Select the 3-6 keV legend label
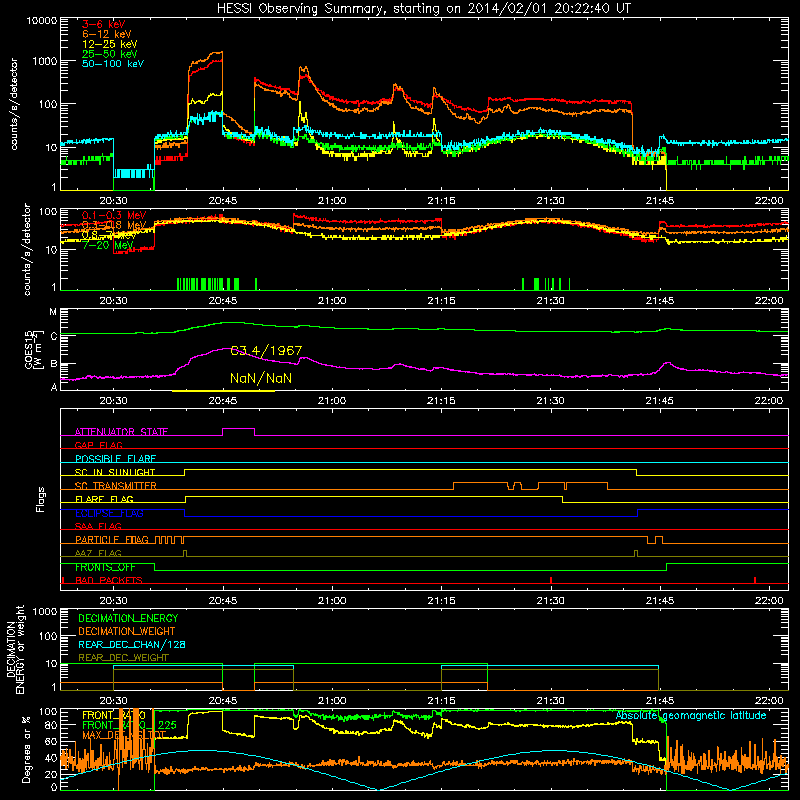The image size is (800, 800). pyautogui.click(x=104, y=24)
